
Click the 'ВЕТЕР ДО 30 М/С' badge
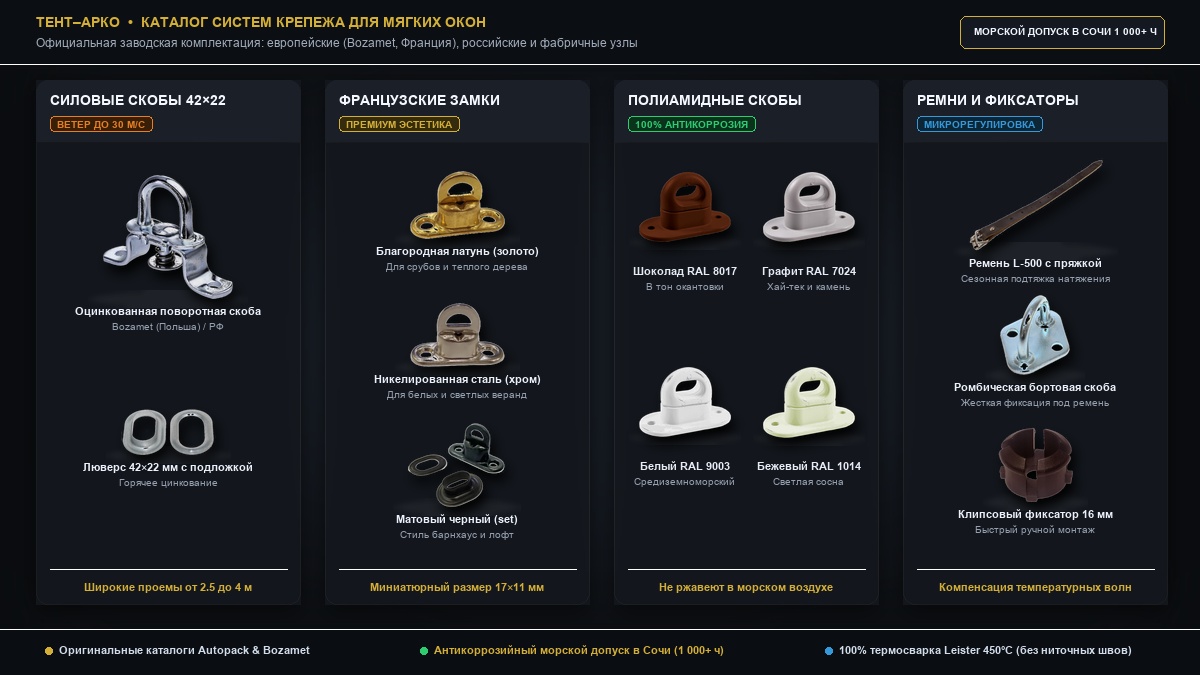[x=101, y=124]
